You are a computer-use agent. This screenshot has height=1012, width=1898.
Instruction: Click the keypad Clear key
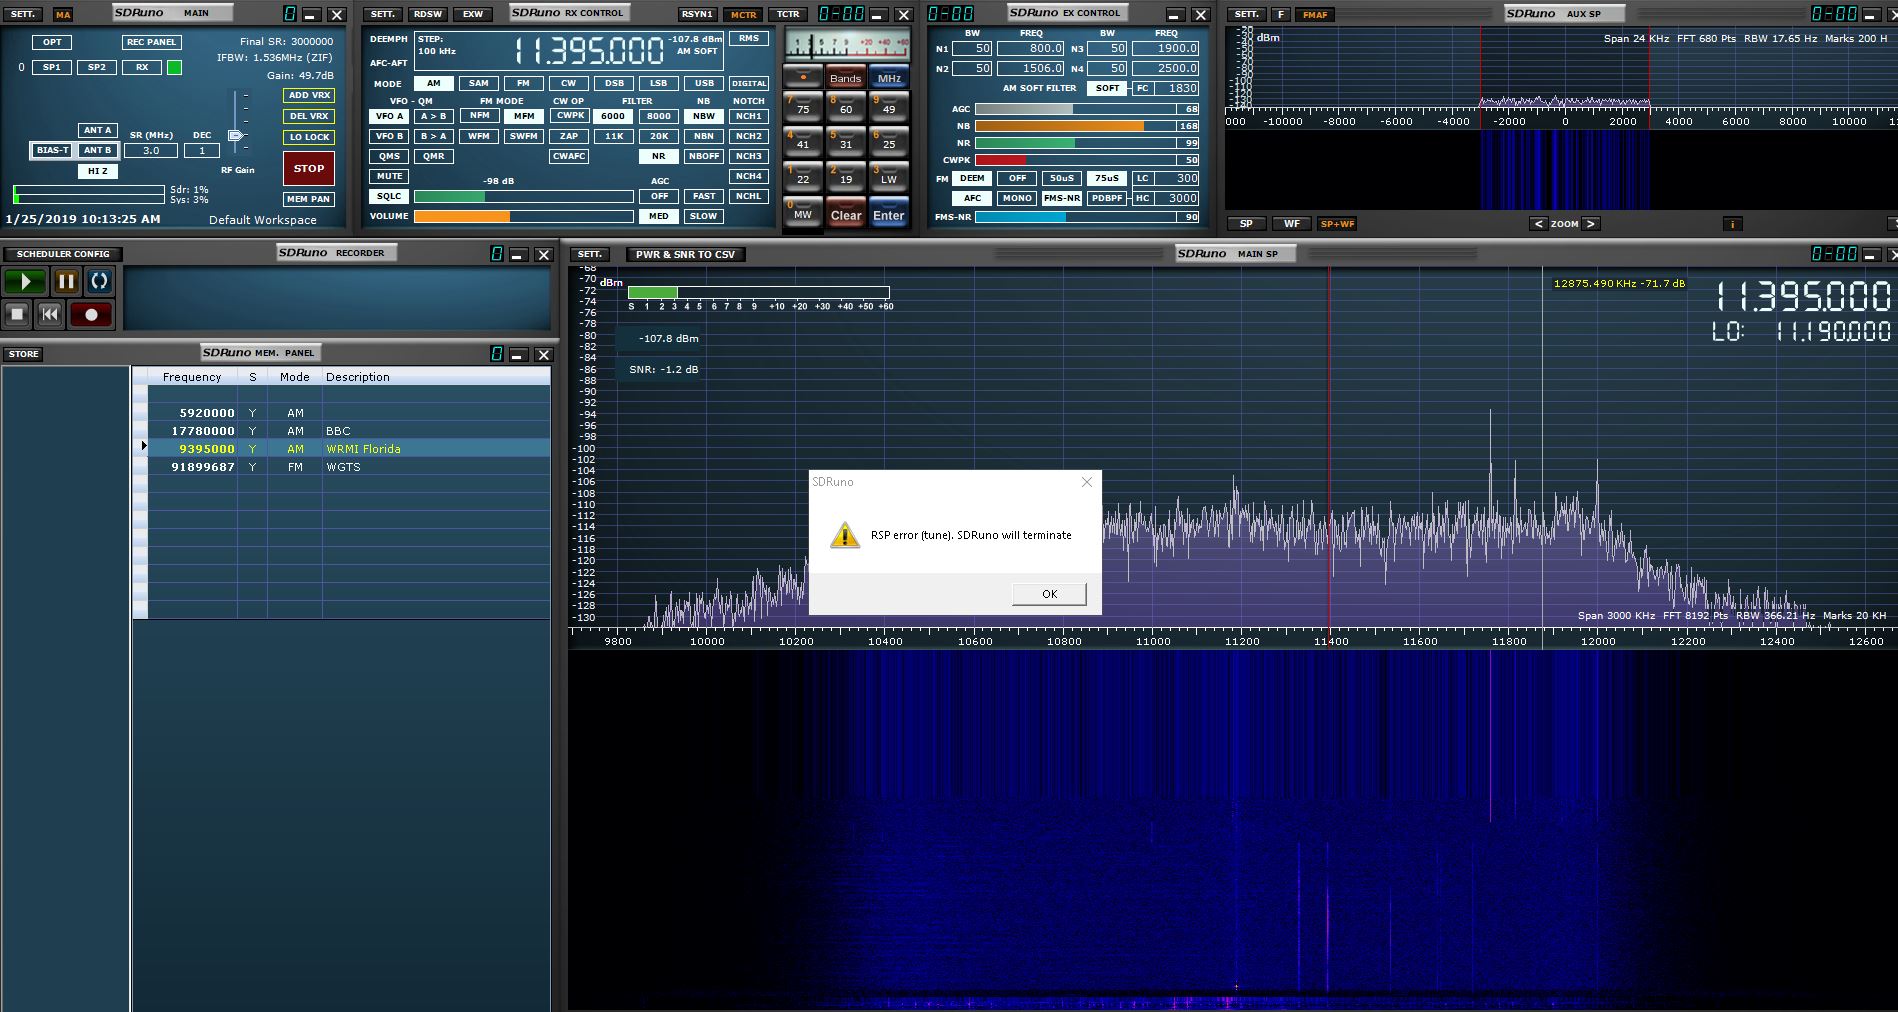(x=845, y=213)
